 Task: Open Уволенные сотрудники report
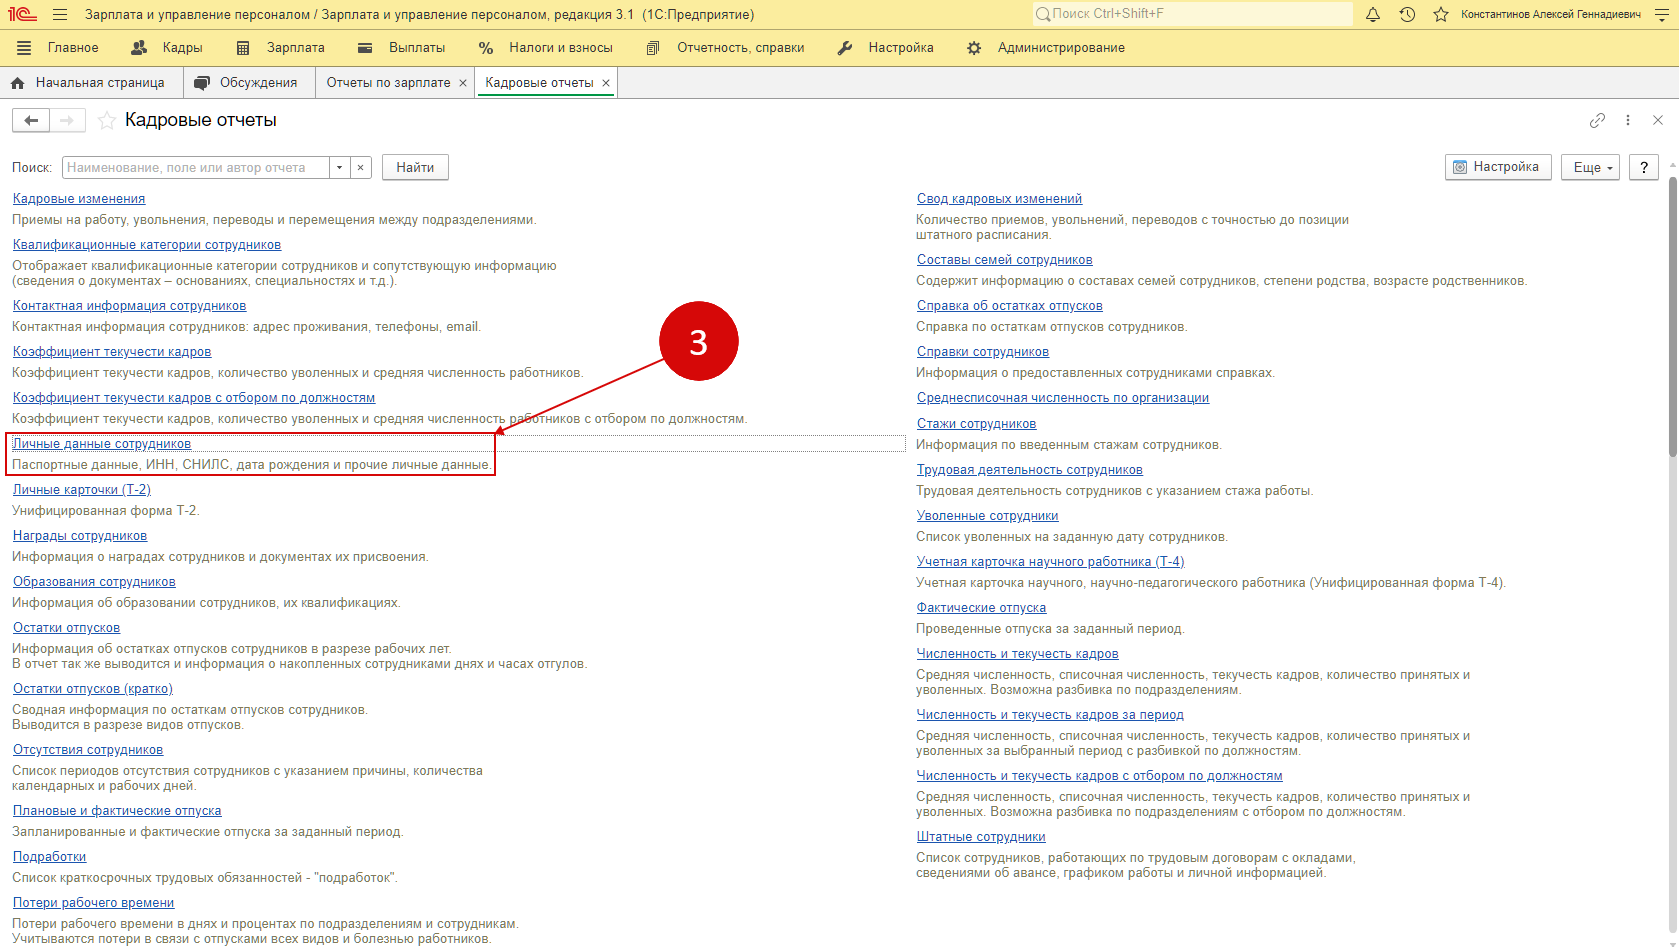tap(987, 516)
